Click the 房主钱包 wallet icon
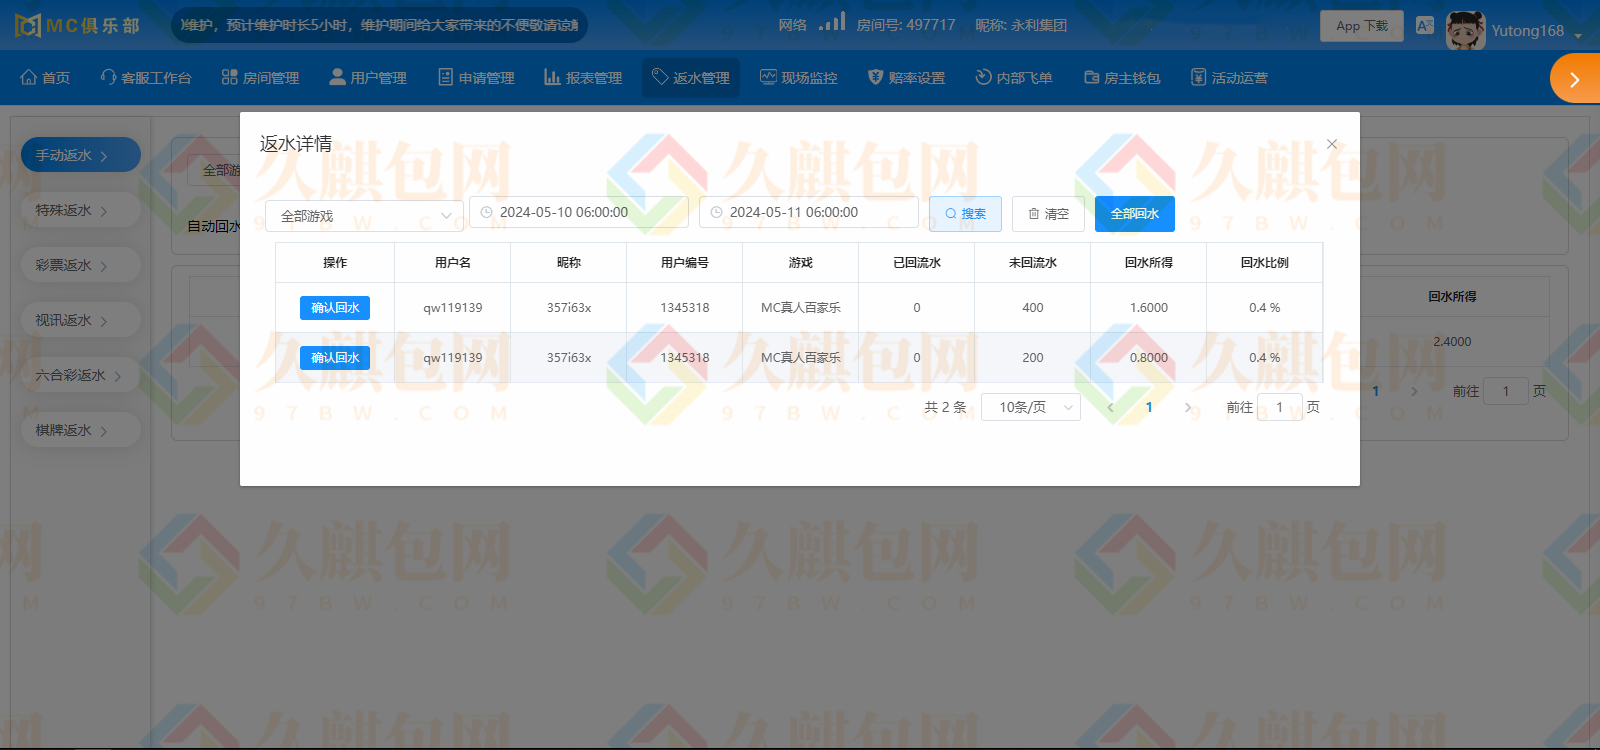The width and height of the screenshot is (1600, 750). pyautogui.click(x=1091, y=77)
